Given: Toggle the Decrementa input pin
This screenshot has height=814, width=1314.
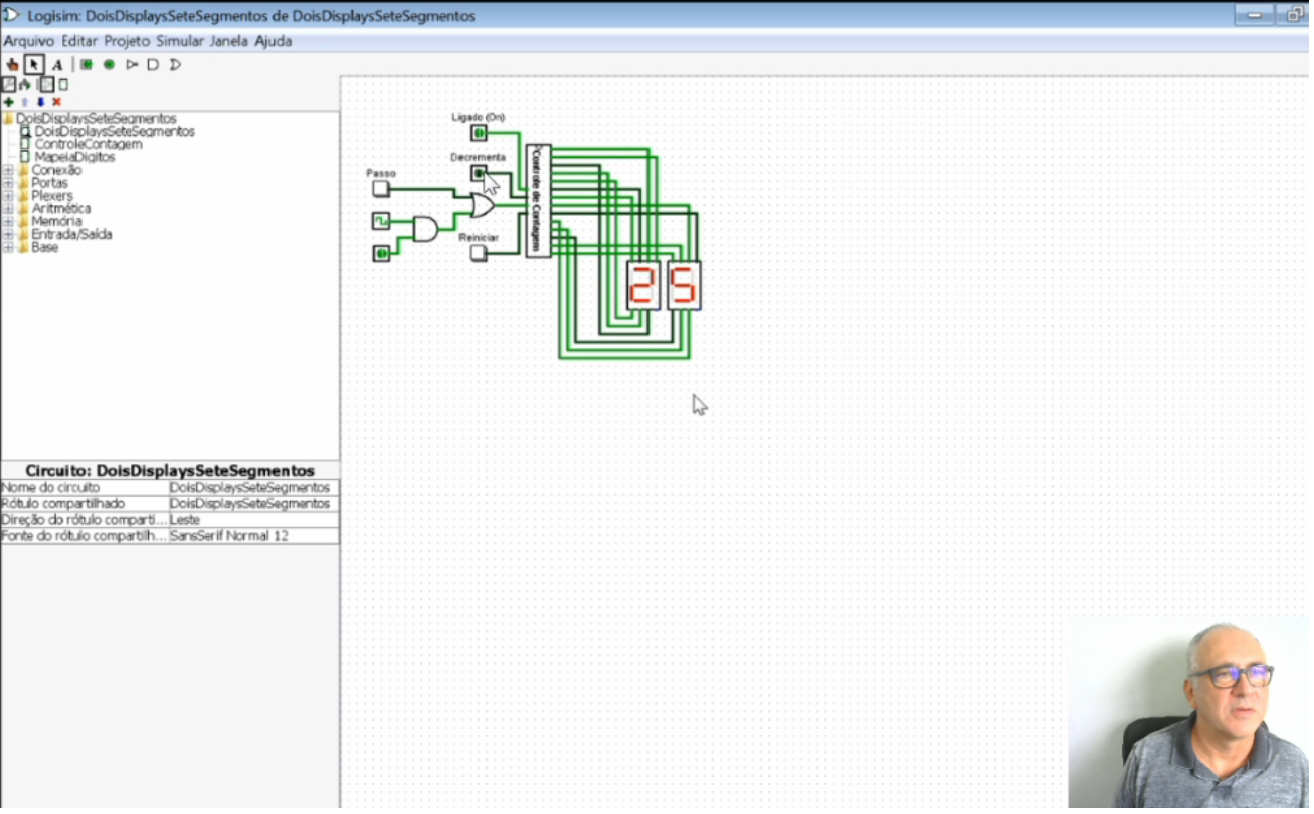Looking at the screenshot, I should [481, 173].
